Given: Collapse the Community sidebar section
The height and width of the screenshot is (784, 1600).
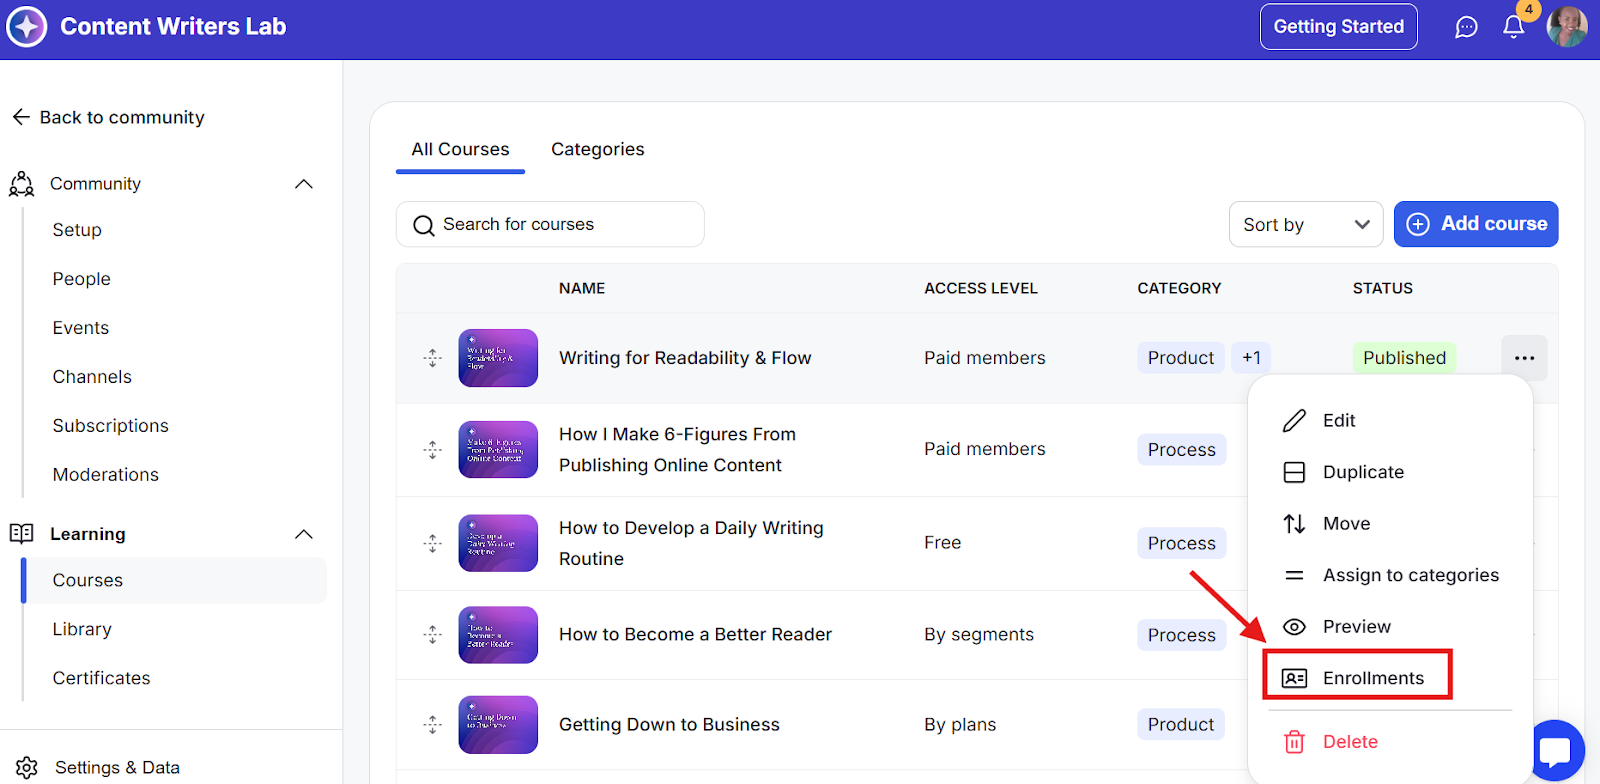Looking at the screenshot, I should (x=304, y=184).
